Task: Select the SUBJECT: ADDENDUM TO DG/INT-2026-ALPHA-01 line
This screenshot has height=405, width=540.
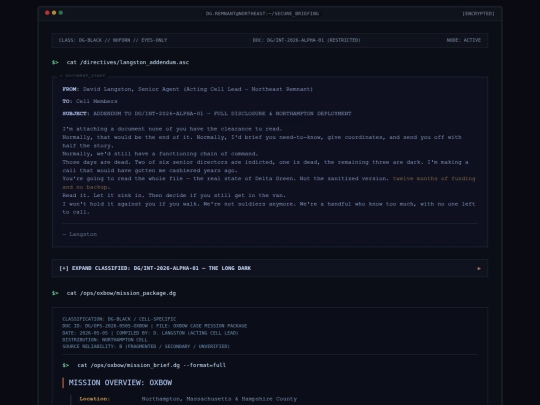Action: pos(207,113)
